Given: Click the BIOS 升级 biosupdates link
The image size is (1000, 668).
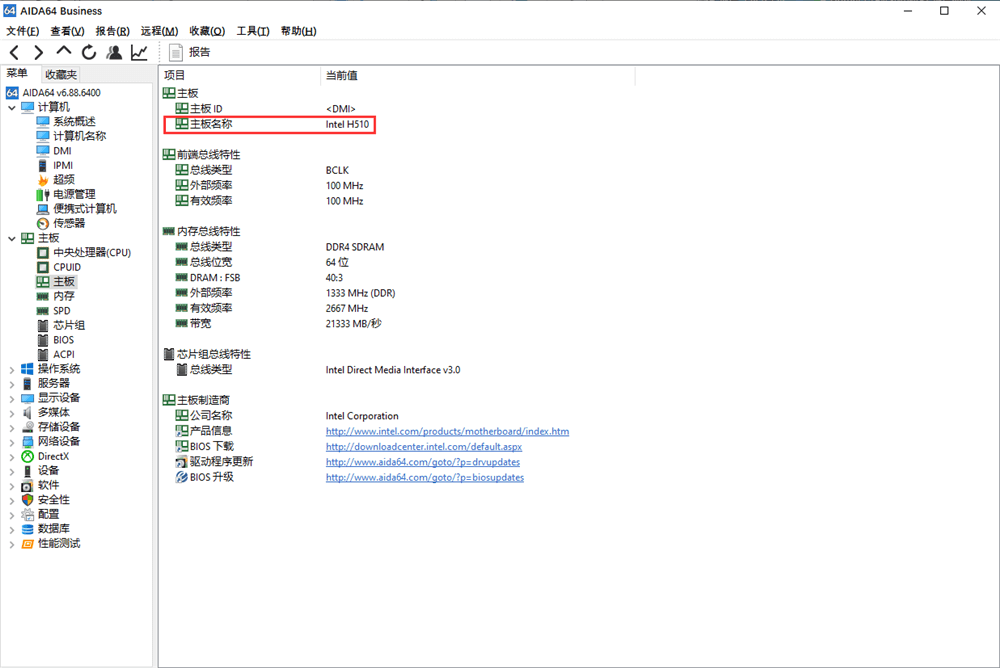Looking at the screenshot, I should (424, 478).
